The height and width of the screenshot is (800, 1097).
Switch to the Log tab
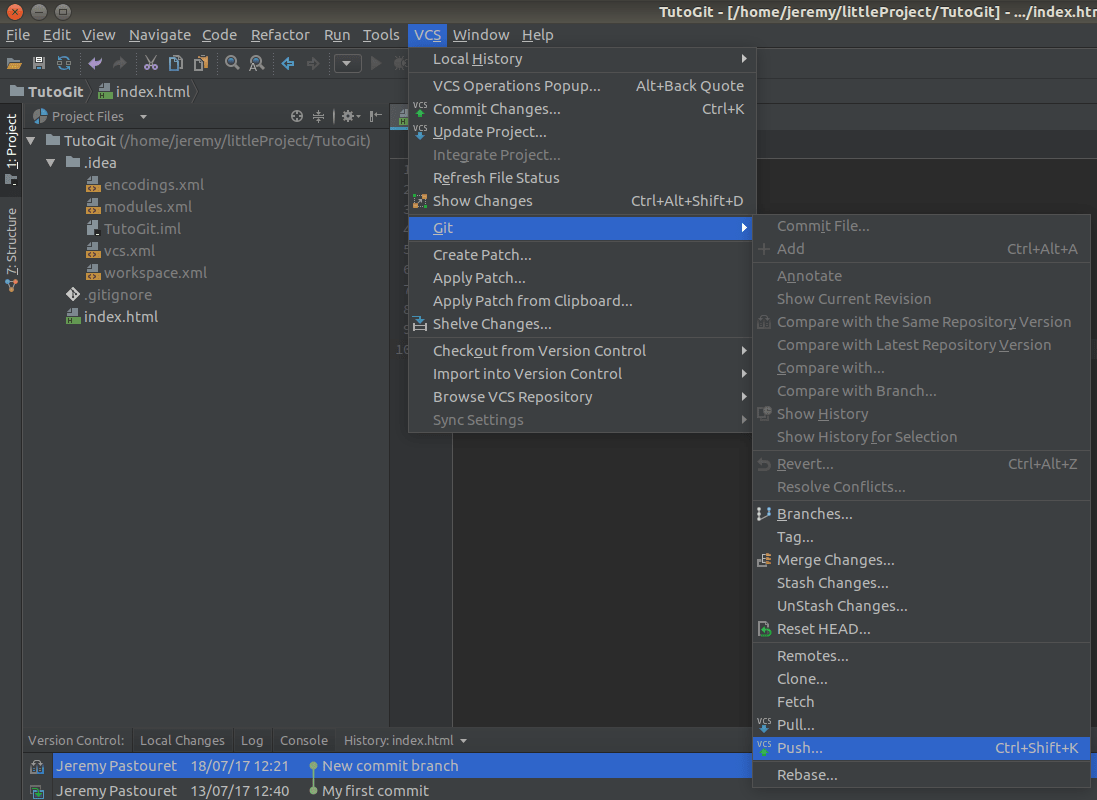(252, 741)
